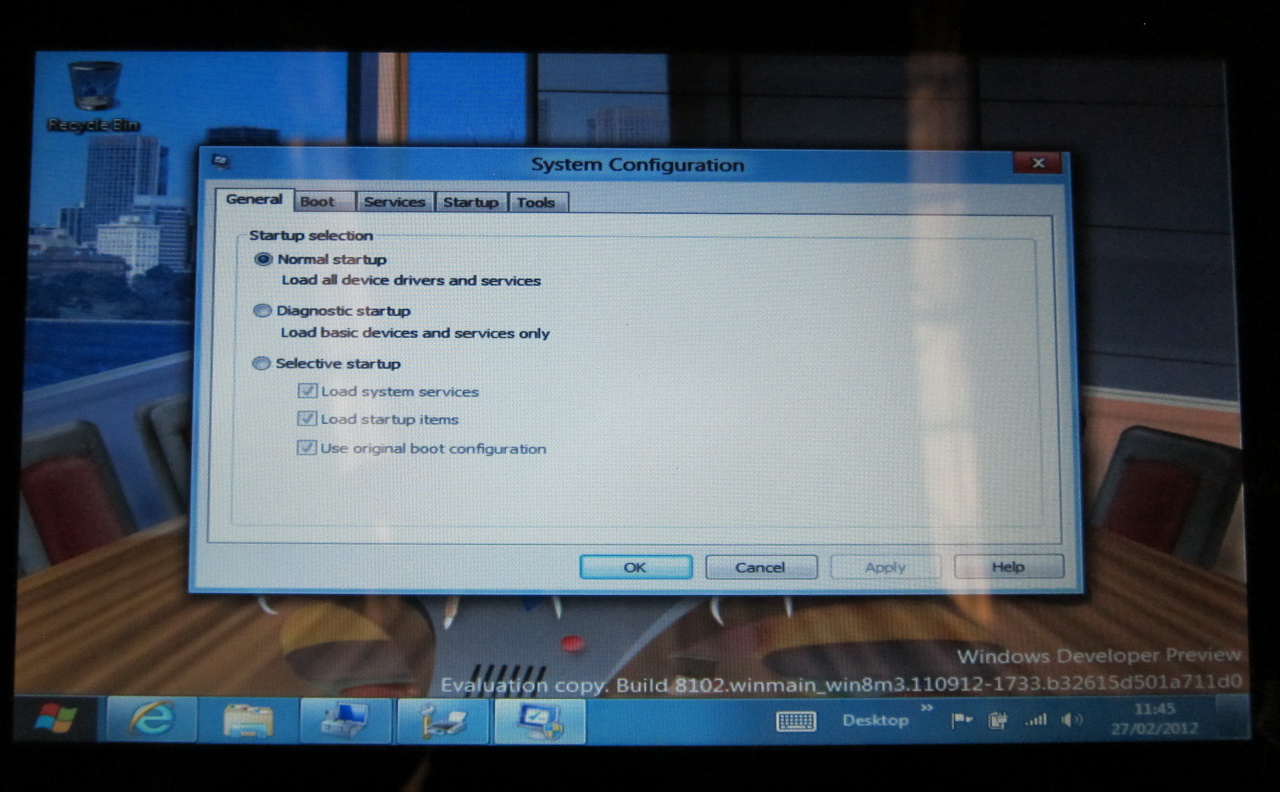Toggle the Load startup items checkbox
The width and height of the screenshot is (1280, 792).
click(x=307, y=419)
